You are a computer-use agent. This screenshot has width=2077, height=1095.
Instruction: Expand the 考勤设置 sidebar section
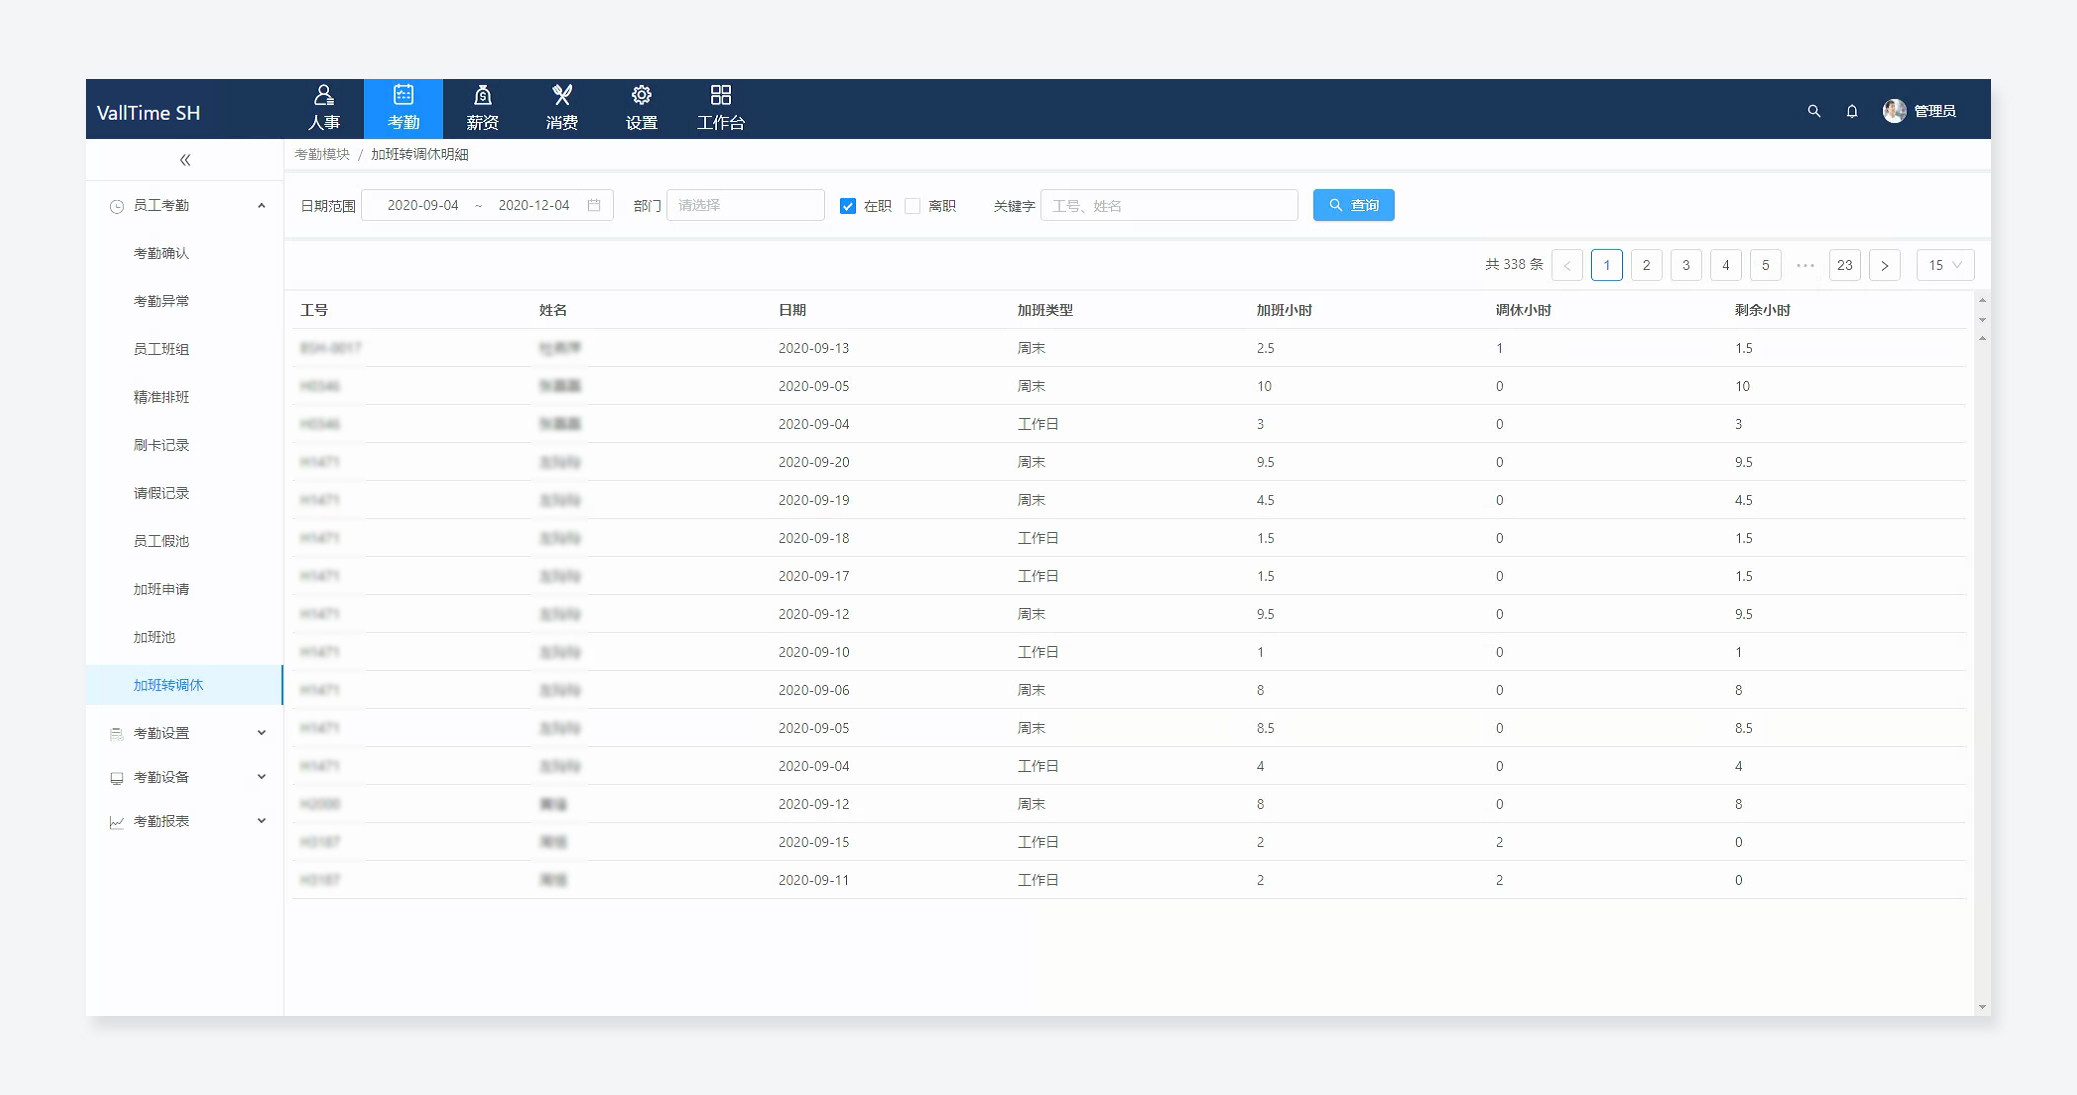point(185,733)
